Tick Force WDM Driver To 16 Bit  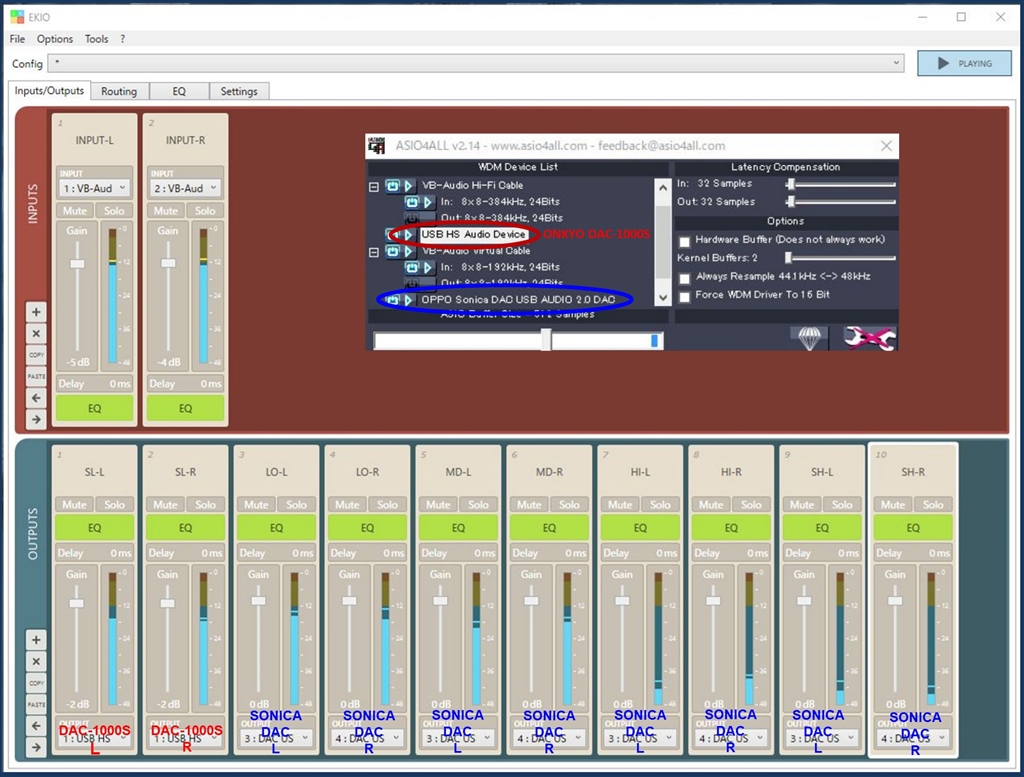pos(684,296)
